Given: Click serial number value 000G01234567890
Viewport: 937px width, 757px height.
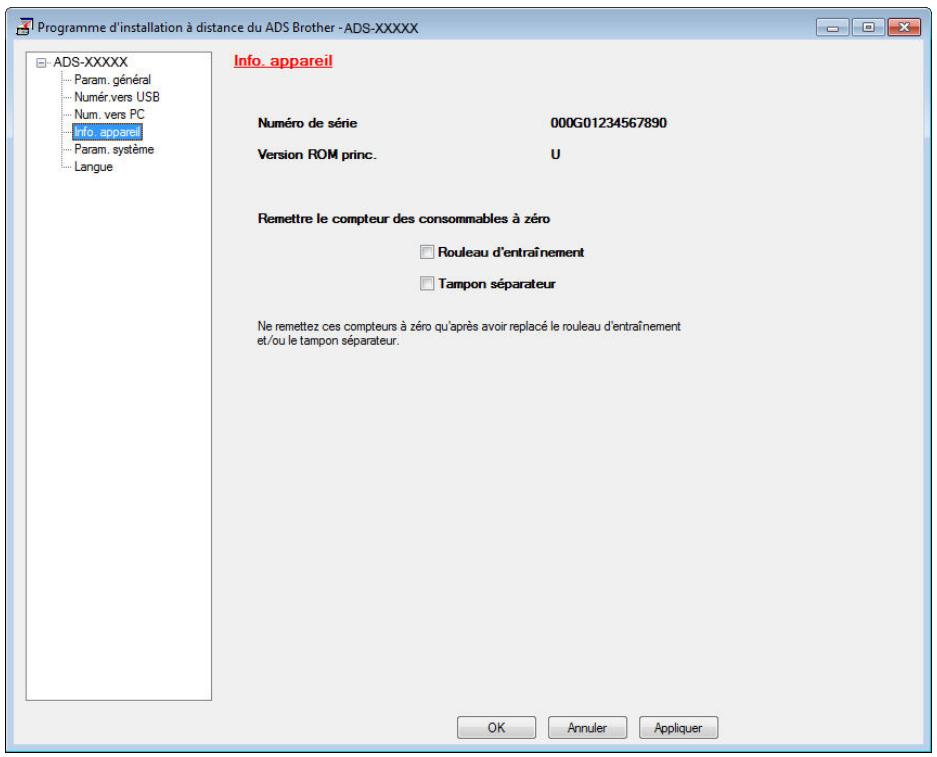Looking at the screenshot, I should [608, 123].
